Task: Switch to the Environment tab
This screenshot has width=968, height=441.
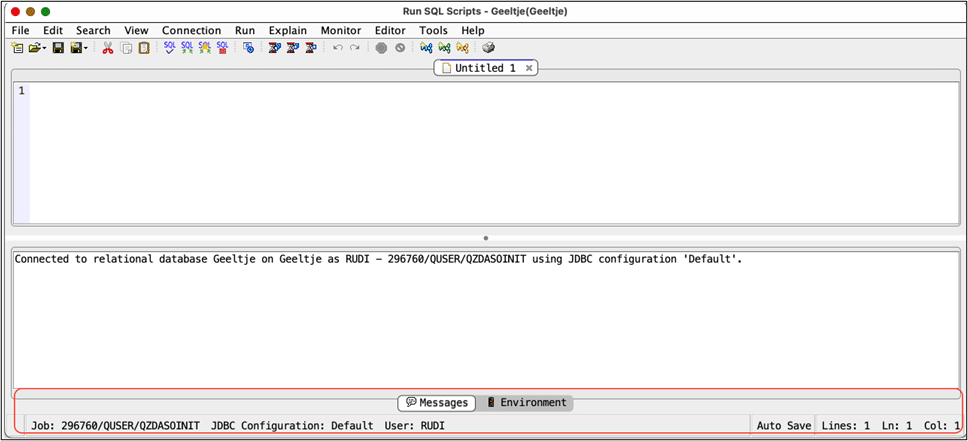Action: [527, 402]
